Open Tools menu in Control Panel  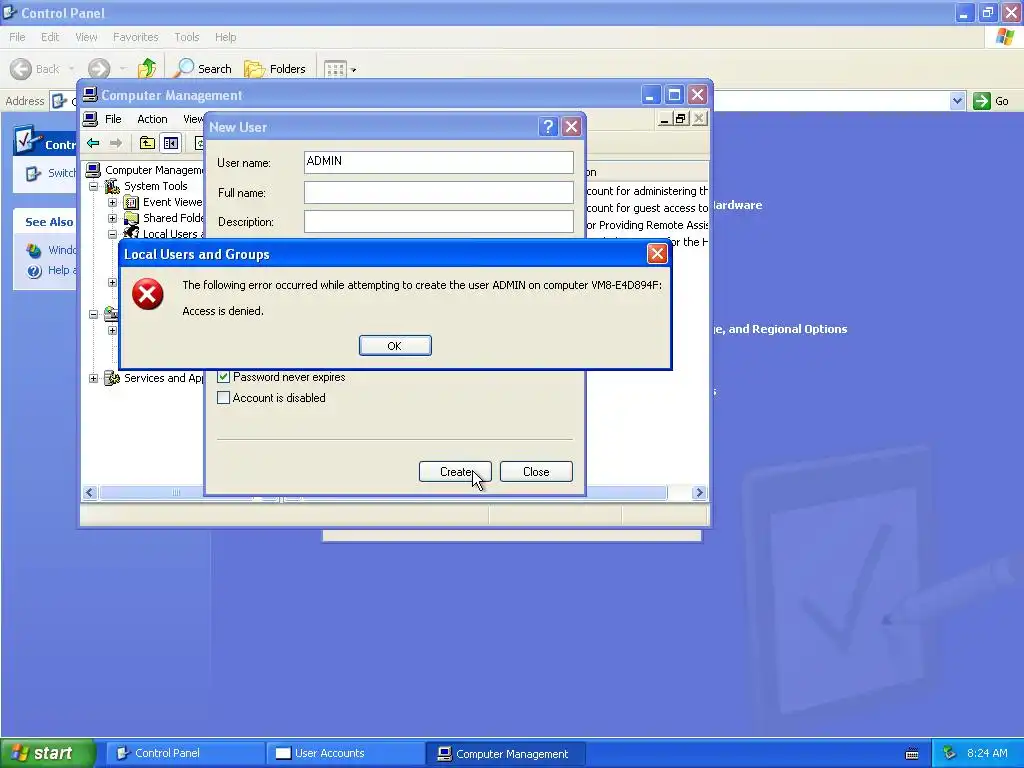coord(186,37)
